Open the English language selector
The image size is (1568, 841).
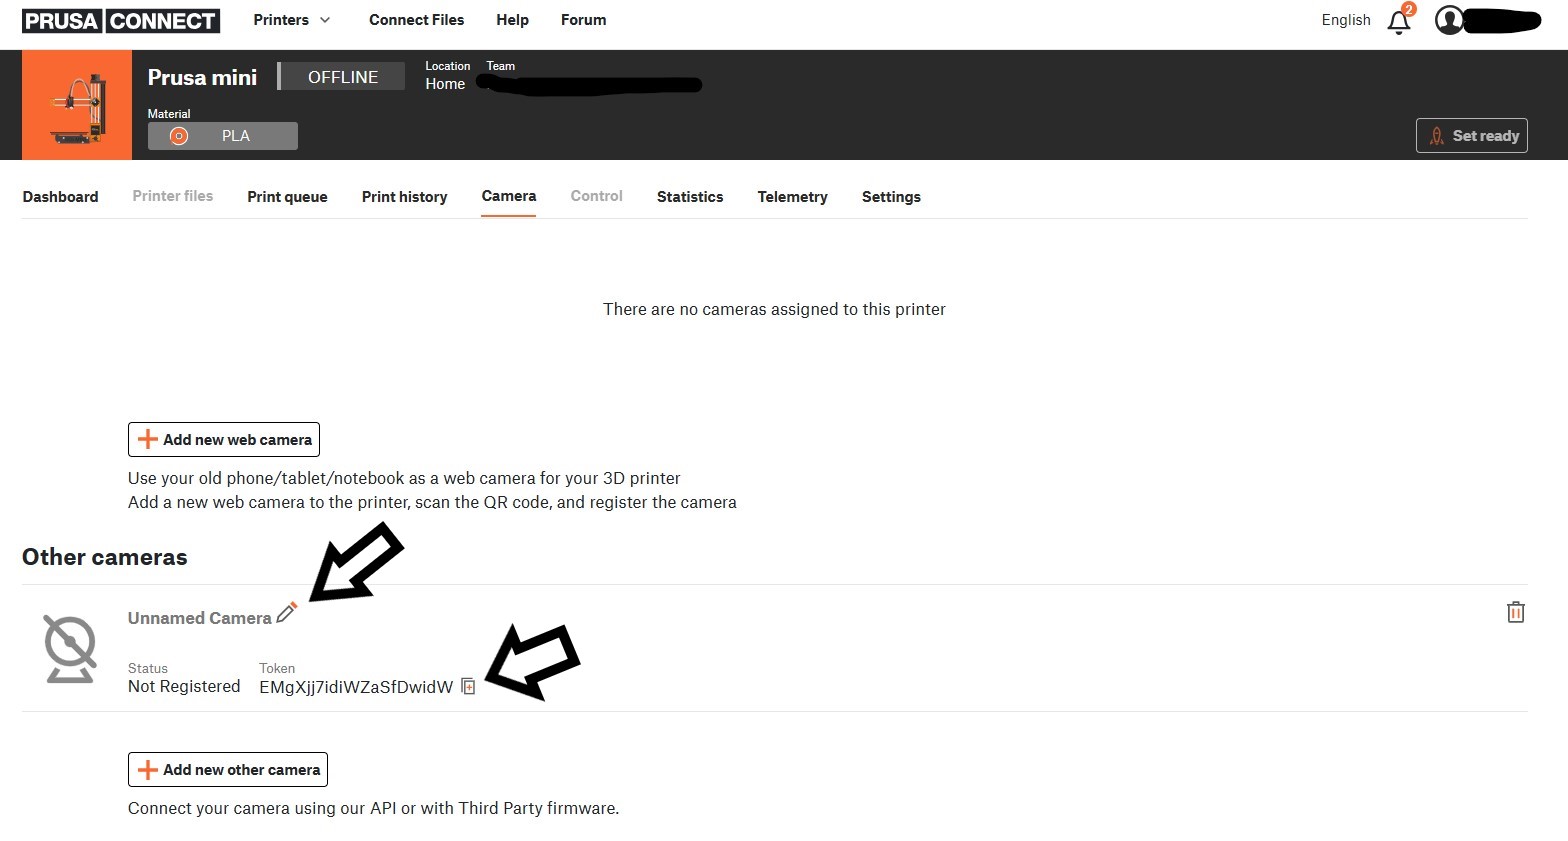(x=1345, y=20)
